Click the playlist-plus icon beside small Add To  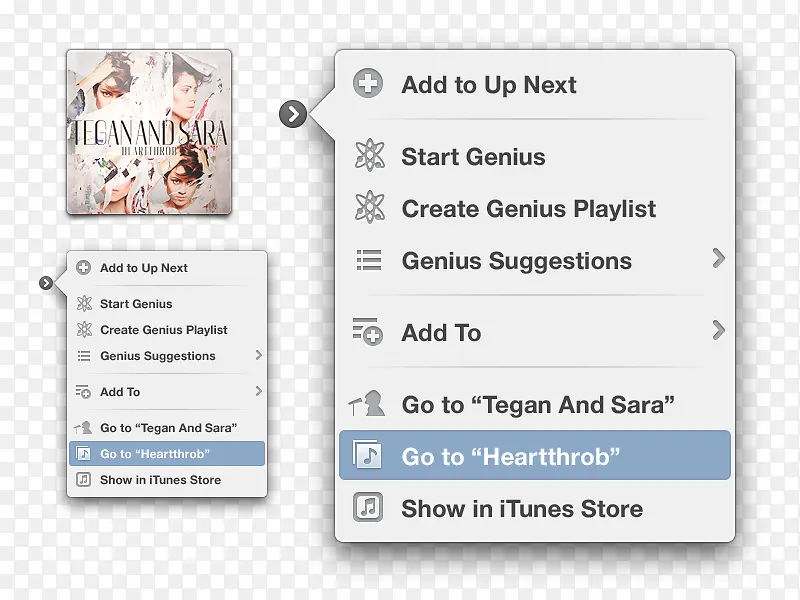tap(83, 392)
